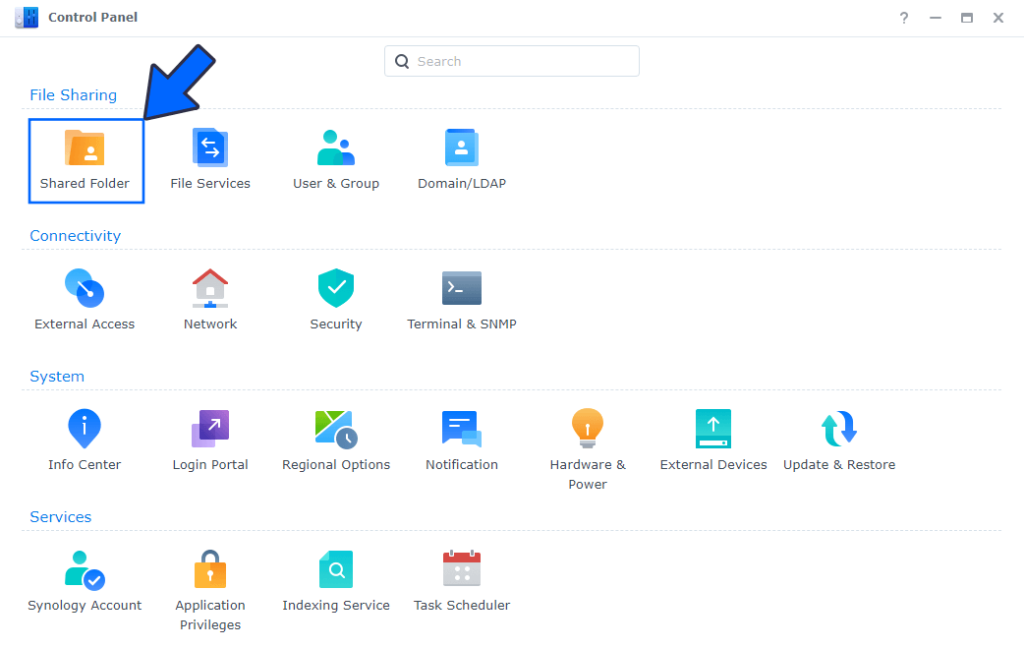The image size is (1024, 648).
Task: Open Domain/LDAP configuration
Action: [x=461, y=149]
